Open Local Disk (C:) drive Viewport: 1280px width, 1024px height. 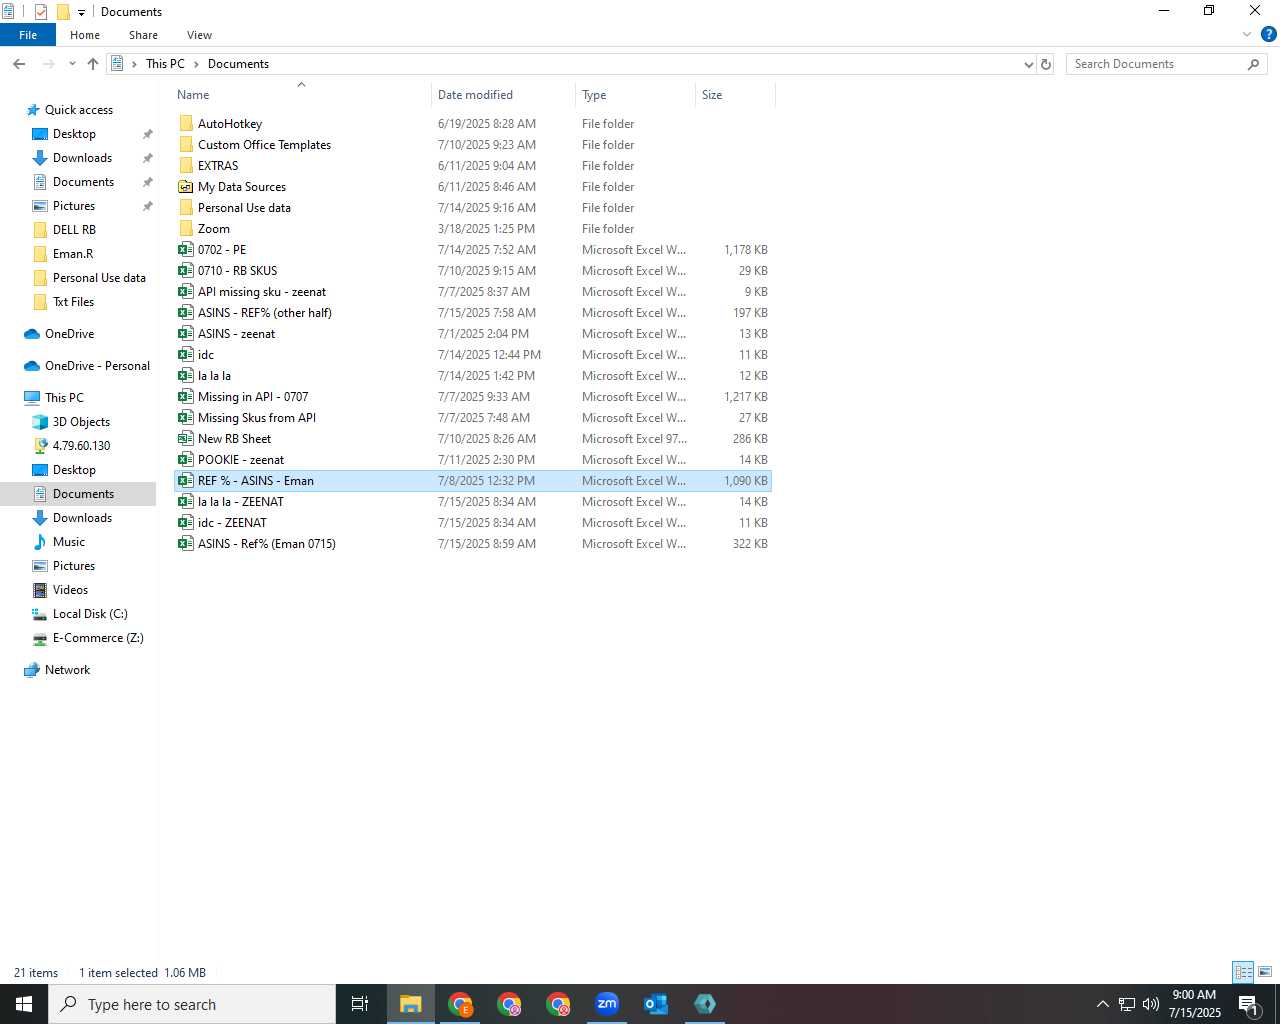(90, 614)
